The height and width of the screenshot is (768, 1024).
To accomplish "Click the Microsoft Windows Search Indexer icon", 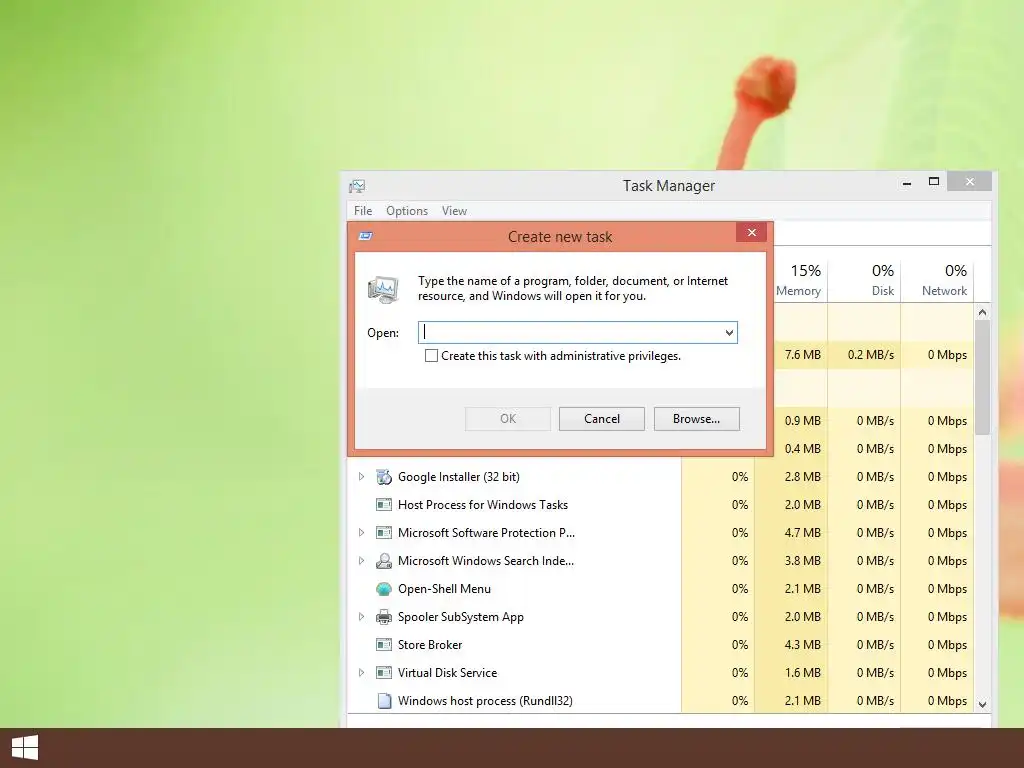I will click(384, 561).
